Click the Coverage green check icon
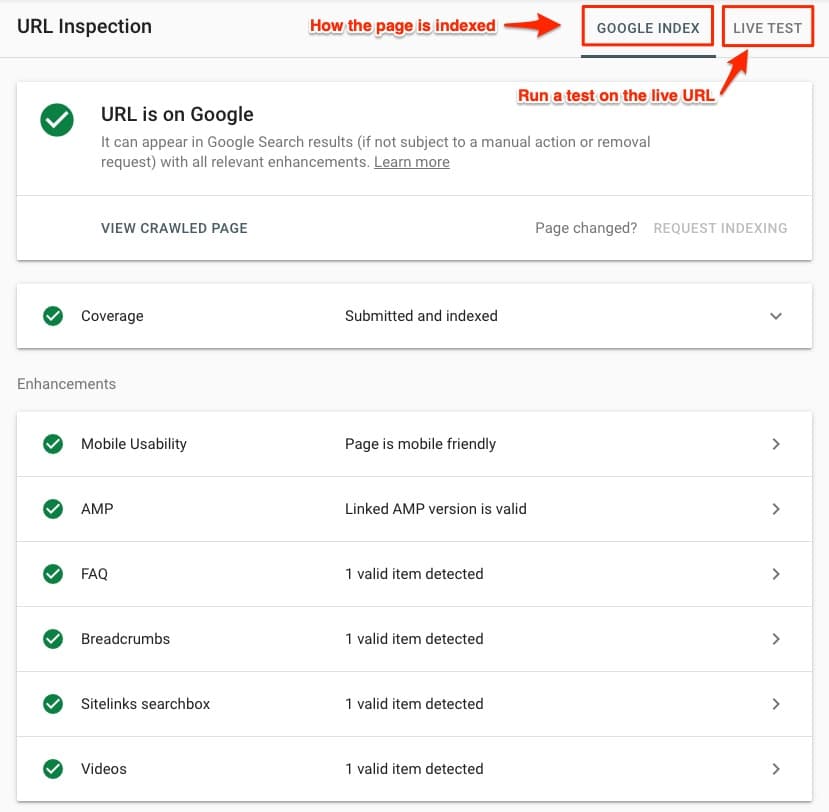The image size is (829, 812). [x=53, y=316]
